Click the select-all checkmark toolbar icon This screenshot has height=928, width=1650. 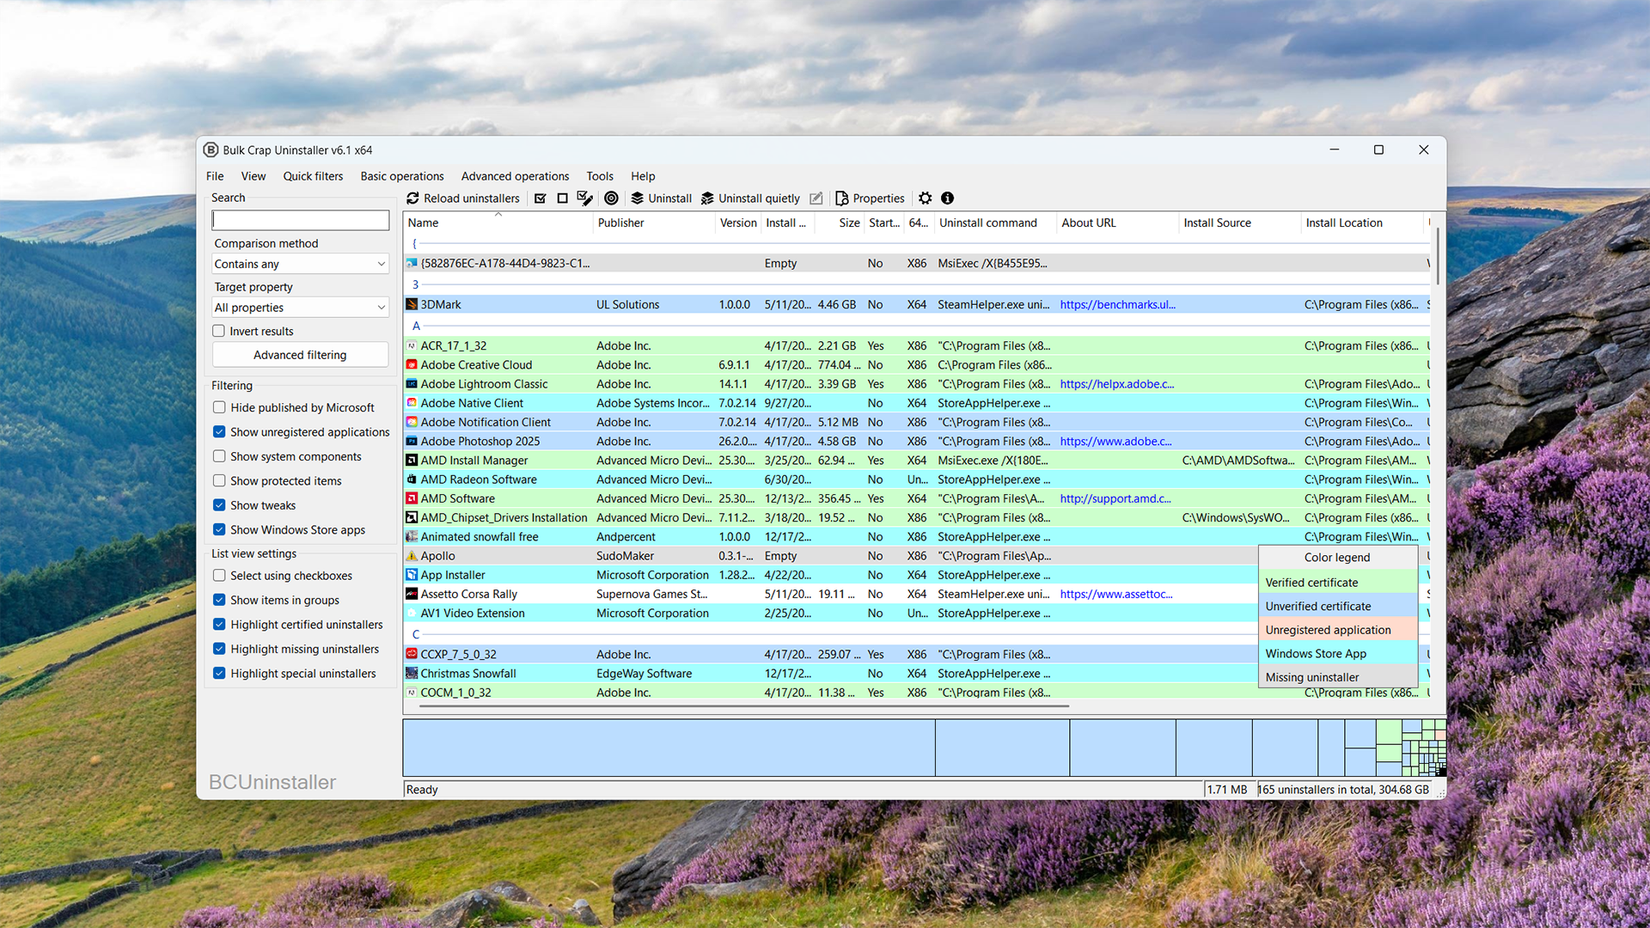(x=540, y=198)
